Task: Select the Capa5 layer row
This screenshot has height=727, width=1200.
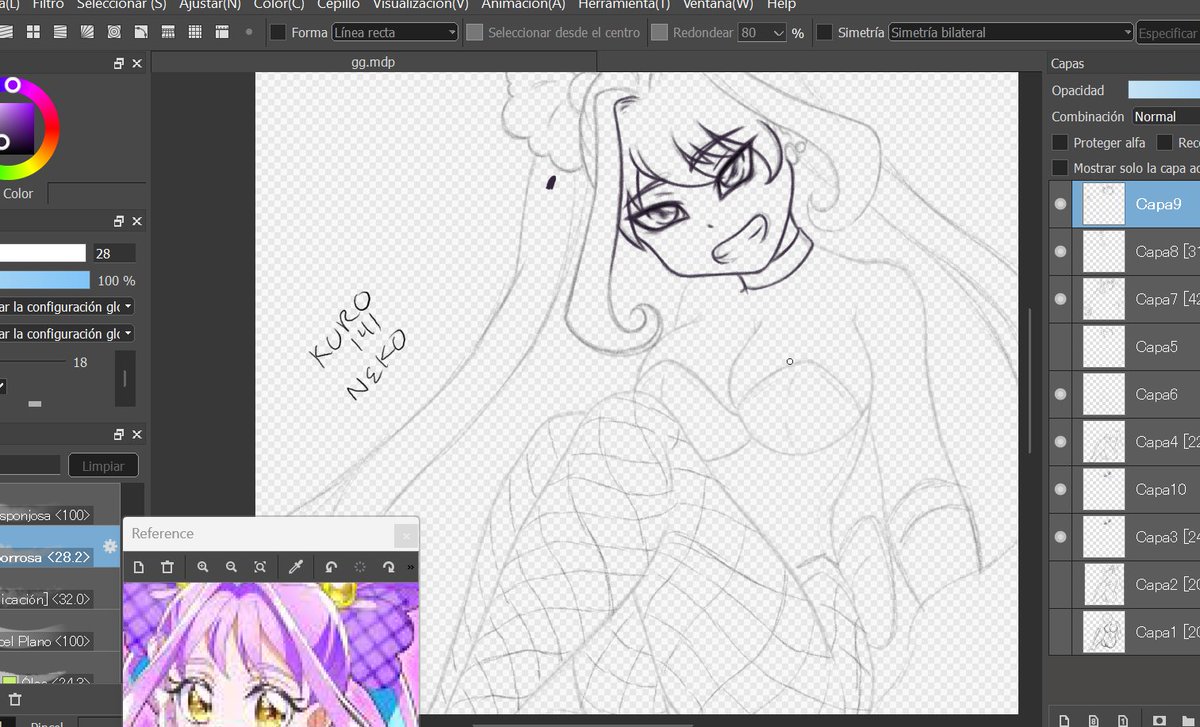Action: (1124, 347)
